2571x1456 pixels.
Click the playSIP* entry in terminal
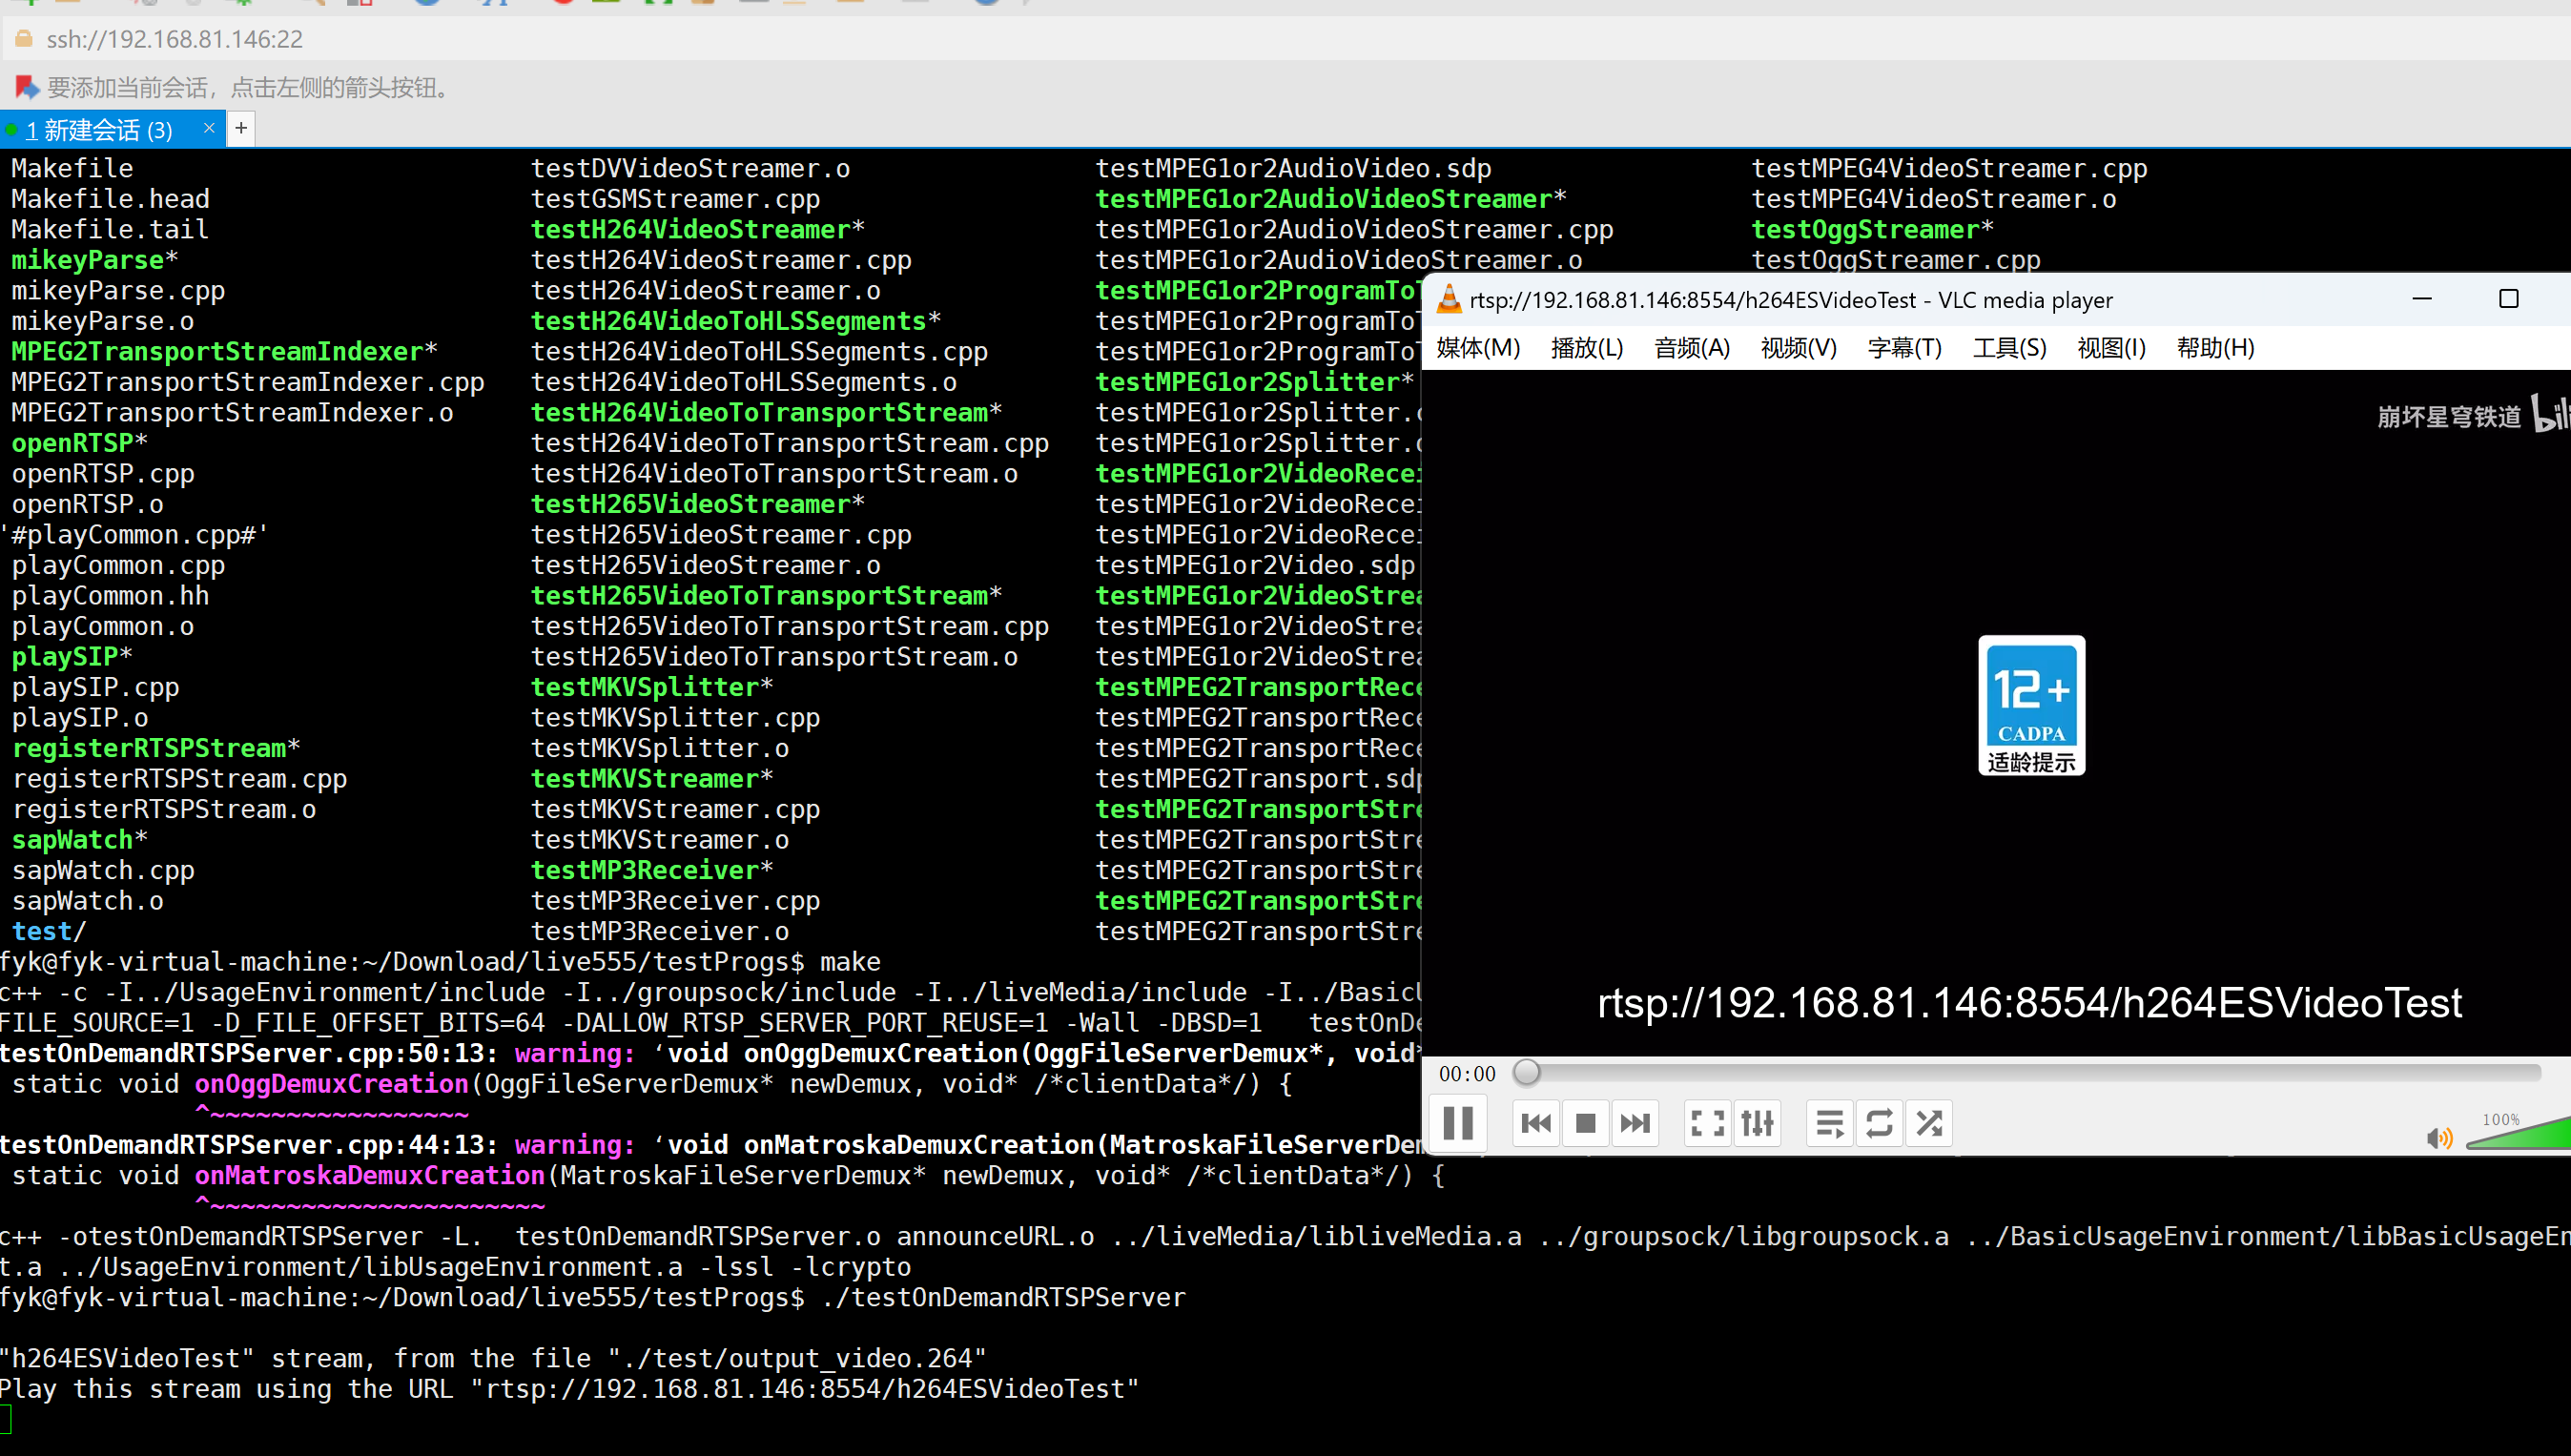(71, 657)
